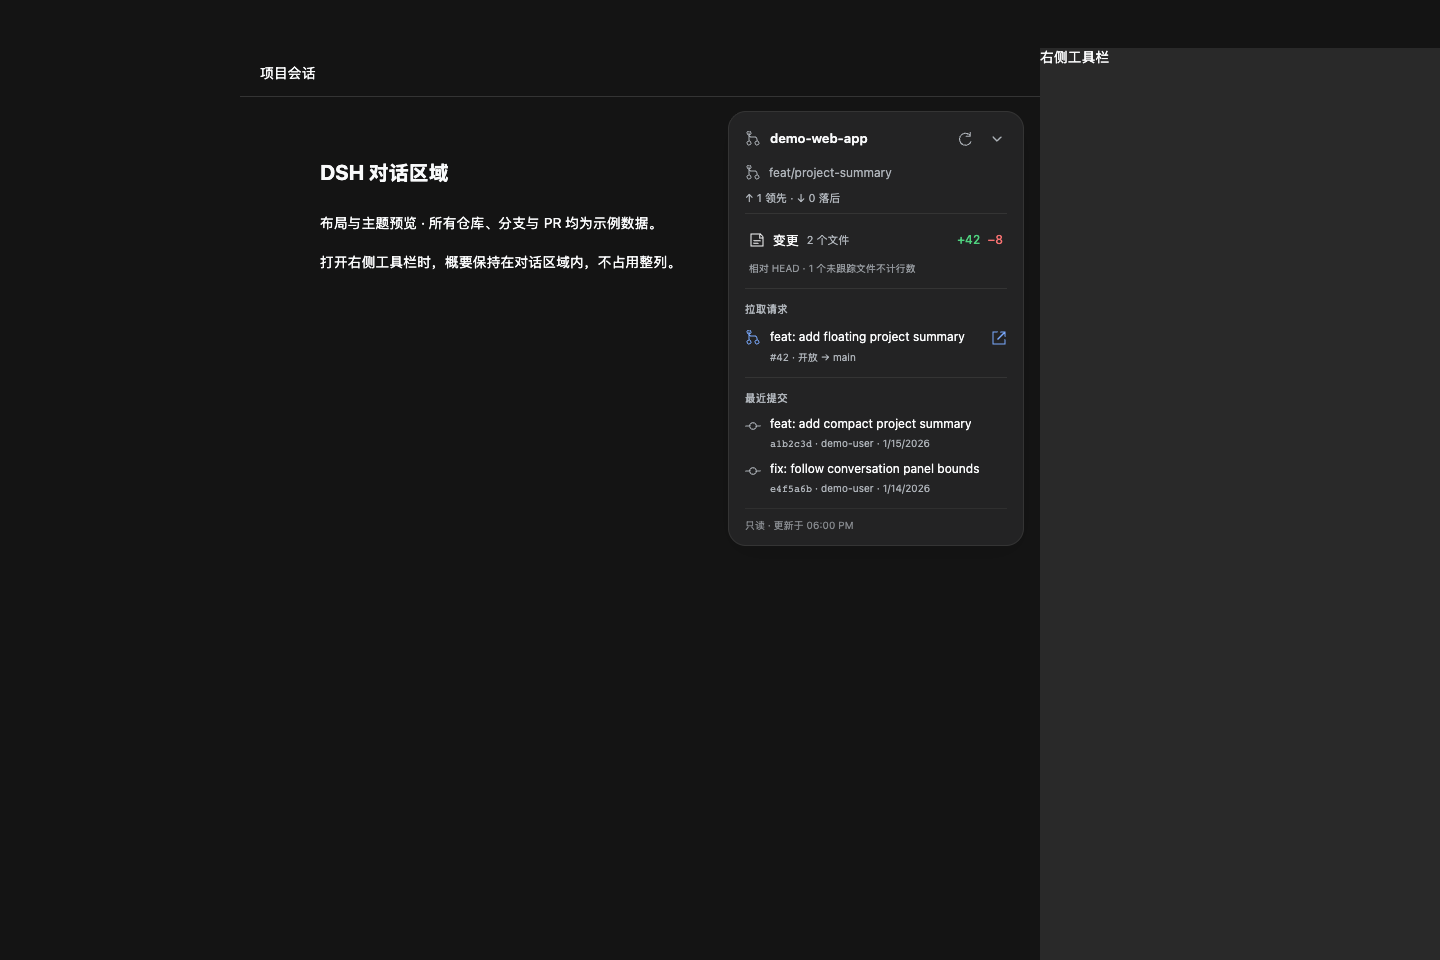Screen dimensions: 1440x960
Task: Click the 只读 · 更新于 06:00 PM footer
Action: point(799,525)
